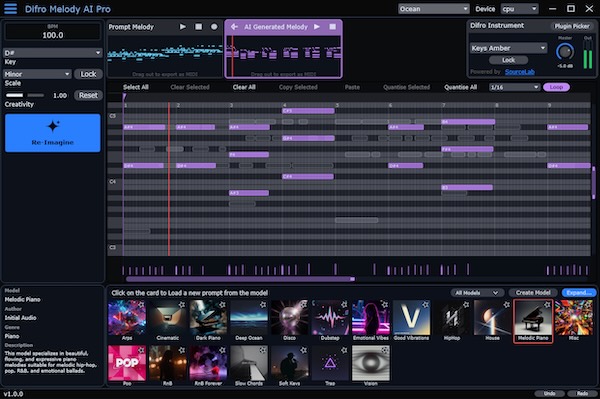Screen dimensions: 600x399
Task: Load the Emotional Vibes model card
Action: [x=370, y=320]
